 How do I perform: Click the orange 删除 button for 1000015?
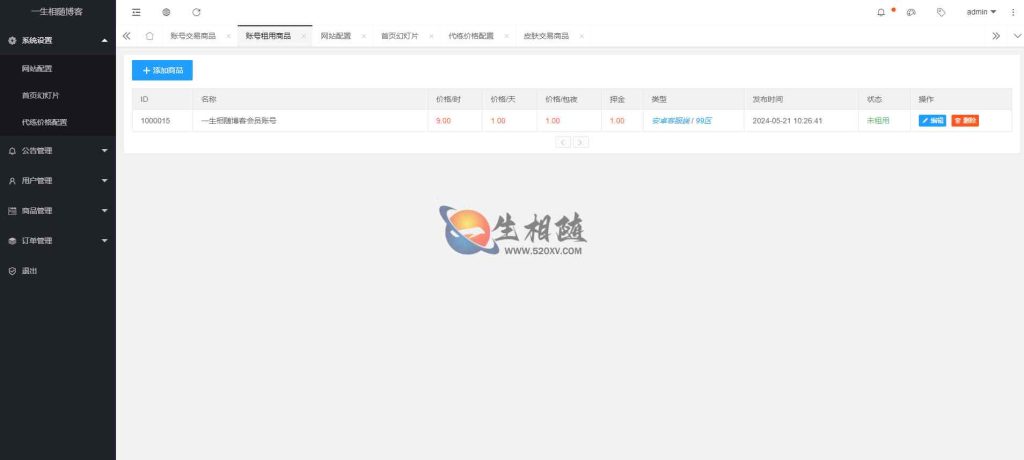(x=965, y=121)
